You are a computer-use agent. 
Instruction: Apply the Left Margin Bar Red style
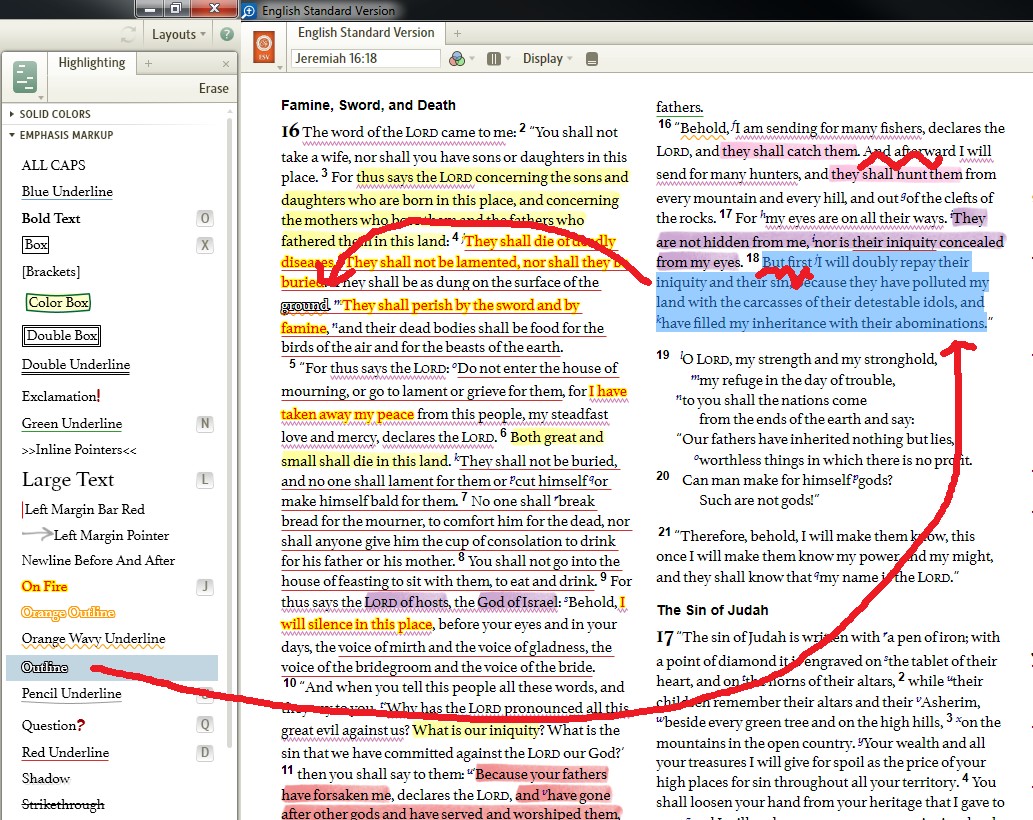click(x=84, y=509)
